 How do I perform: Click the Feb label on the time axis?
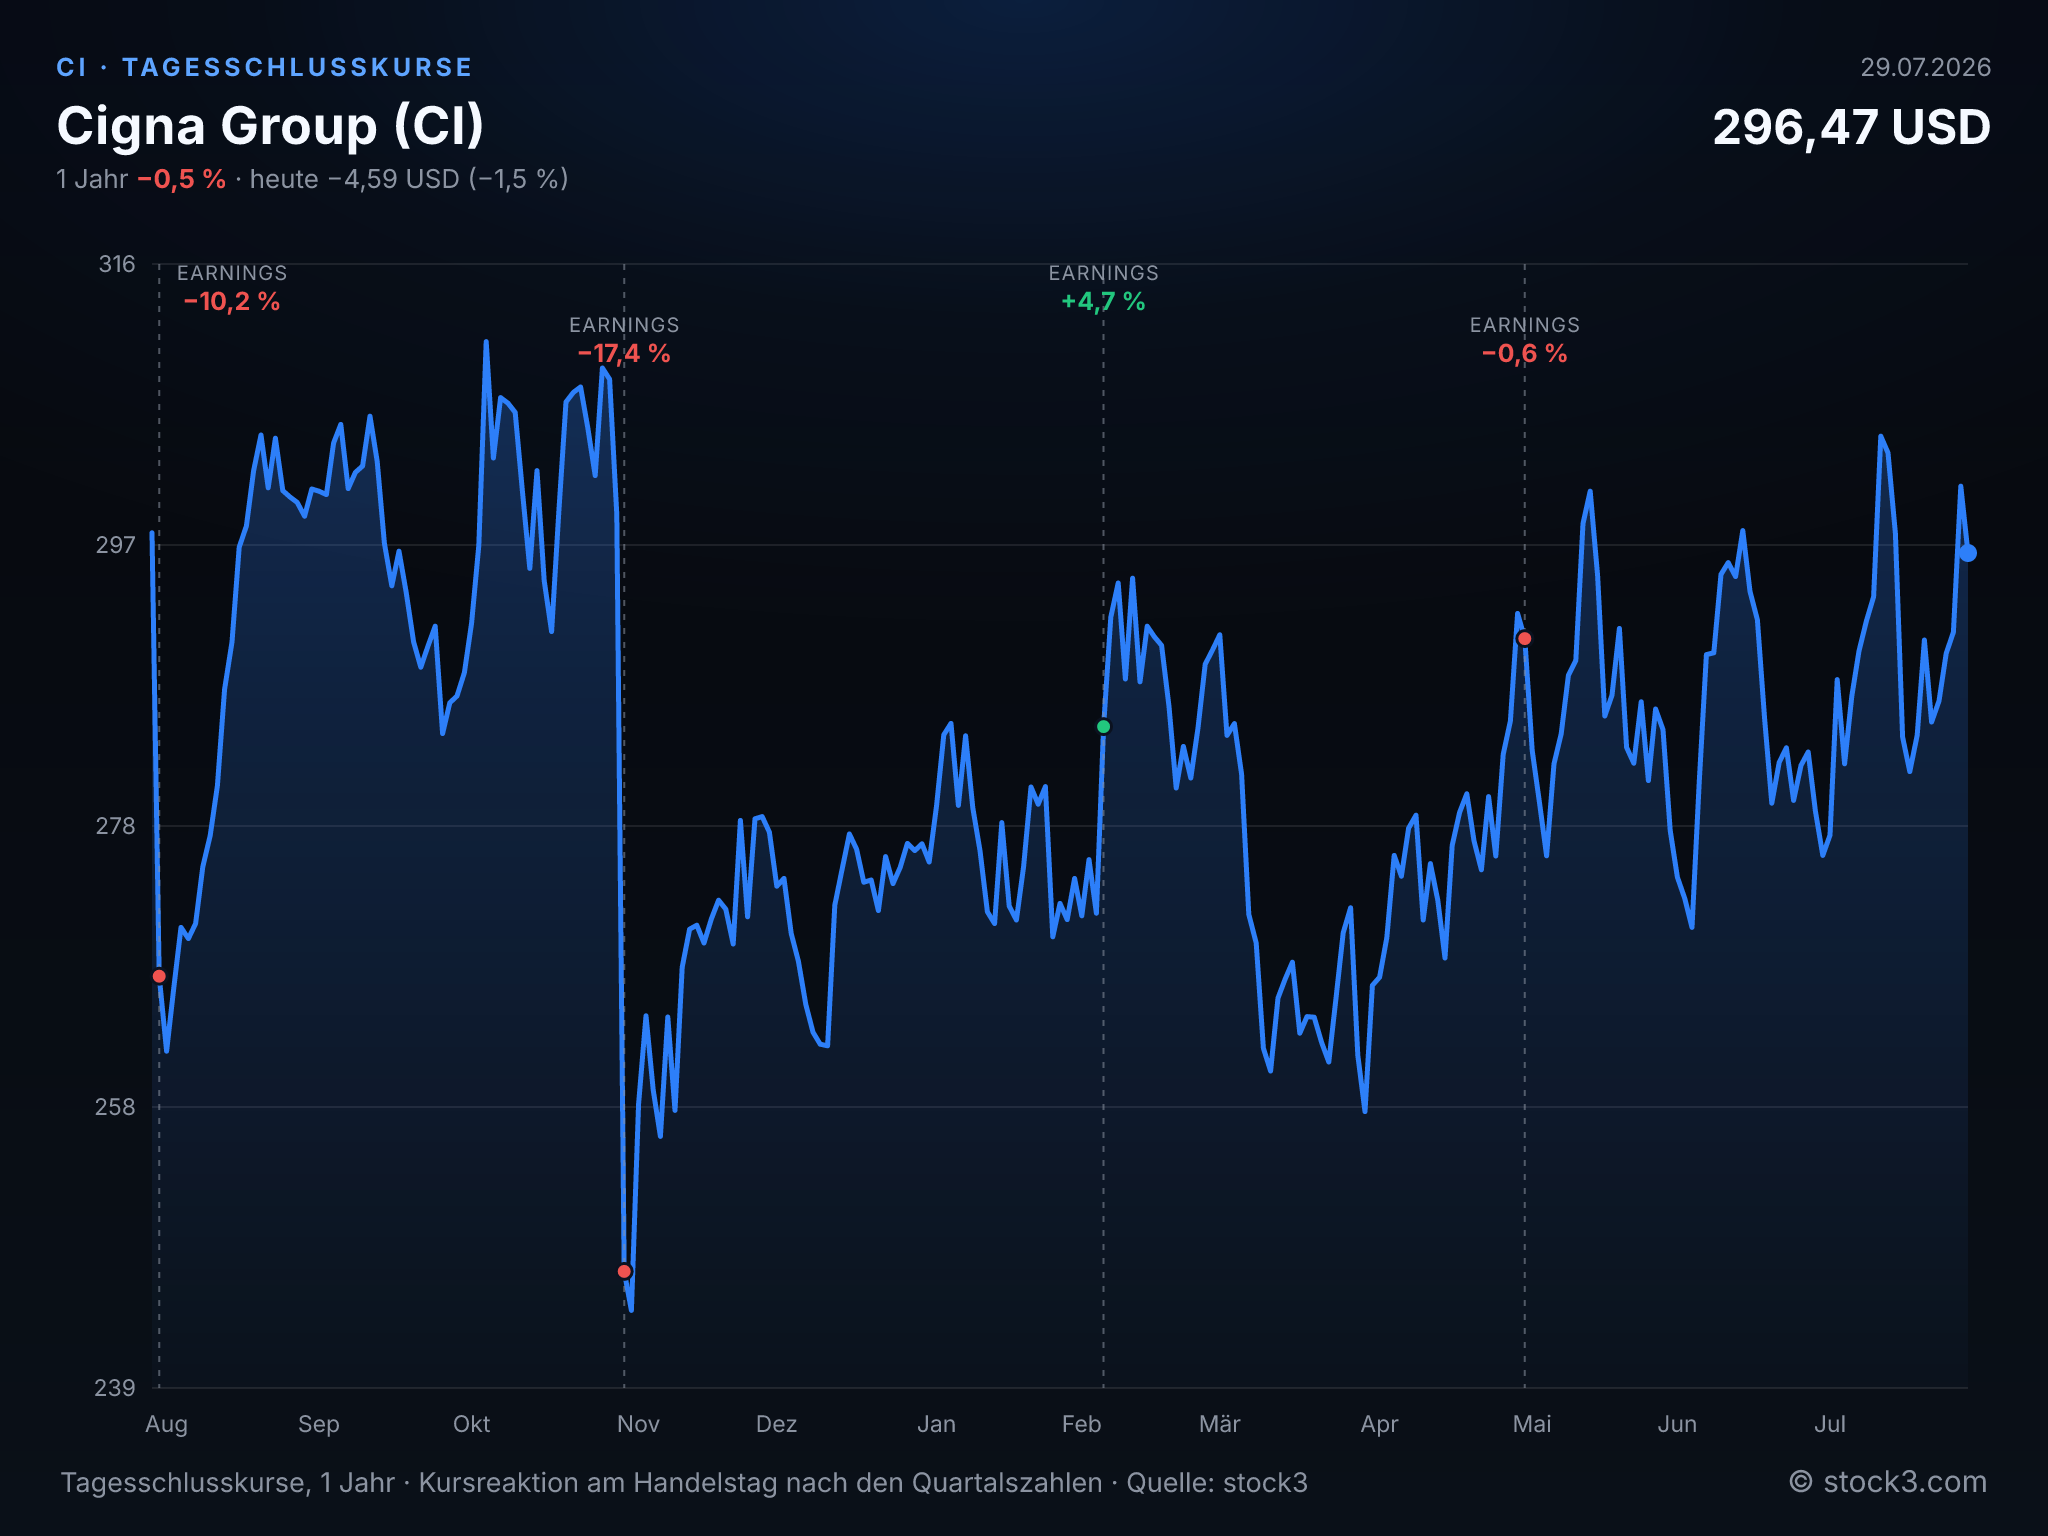click(x=1081, y=1424)
